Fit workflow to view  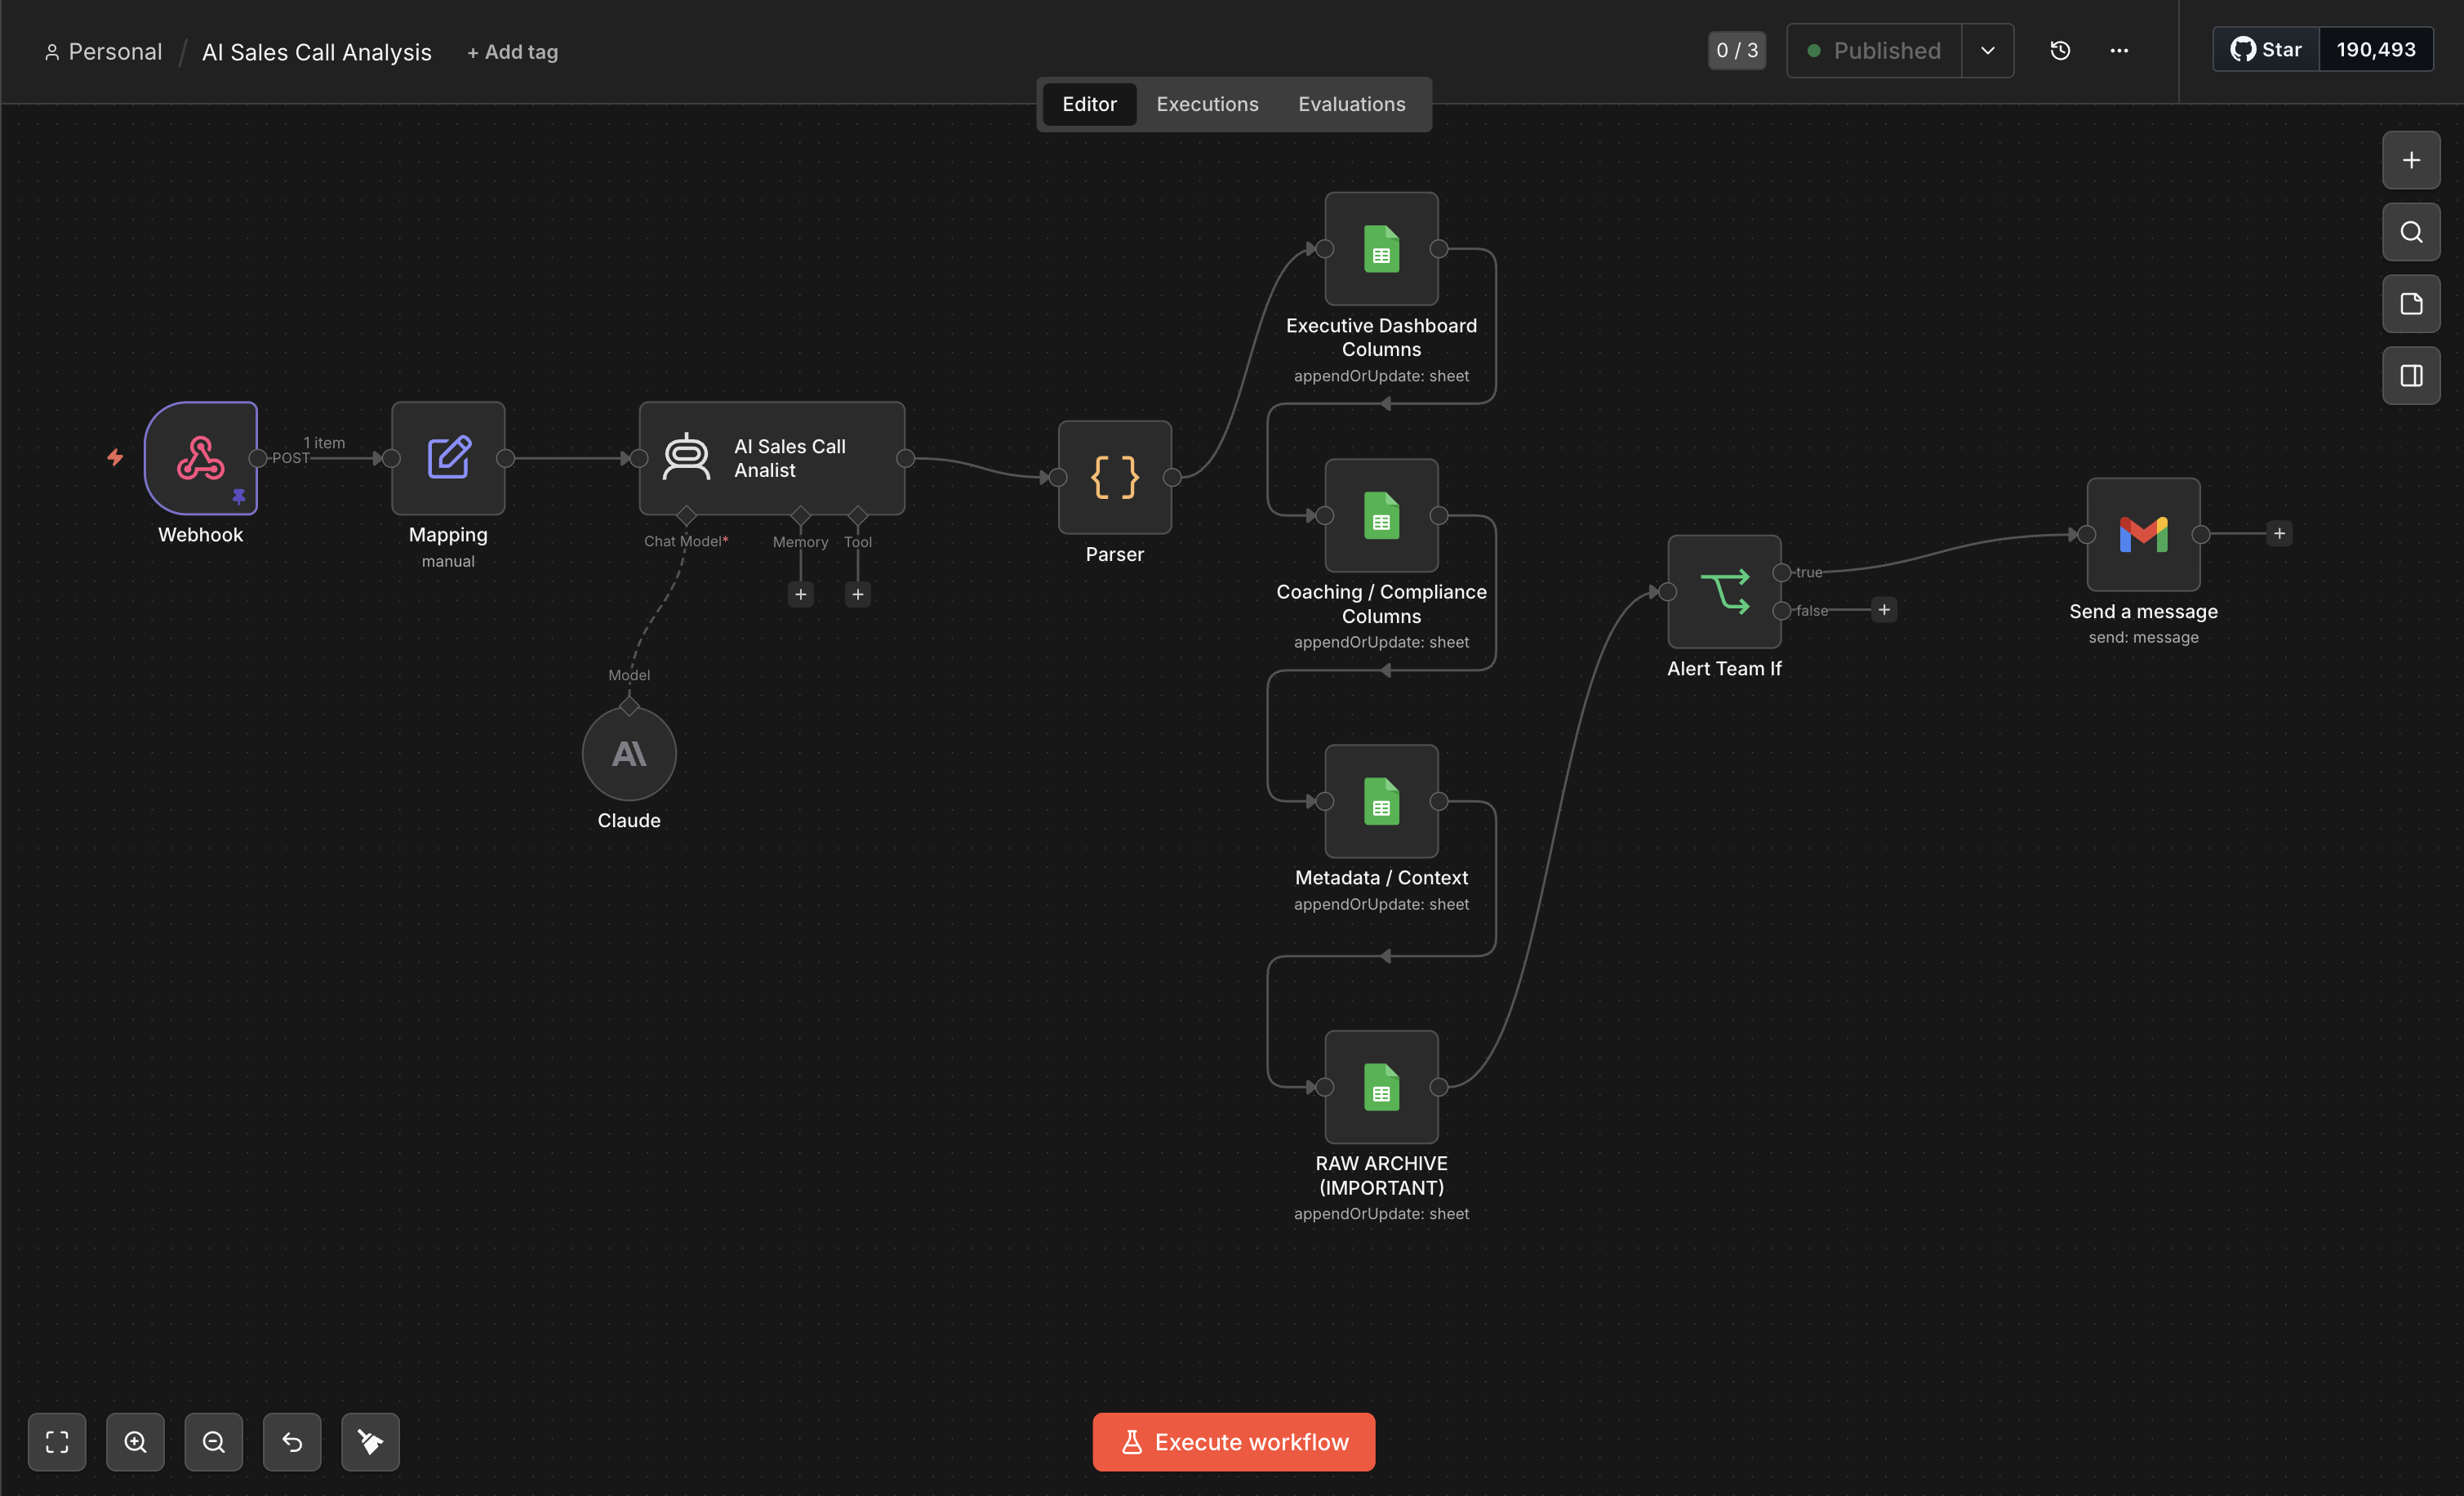point(57,1442)
